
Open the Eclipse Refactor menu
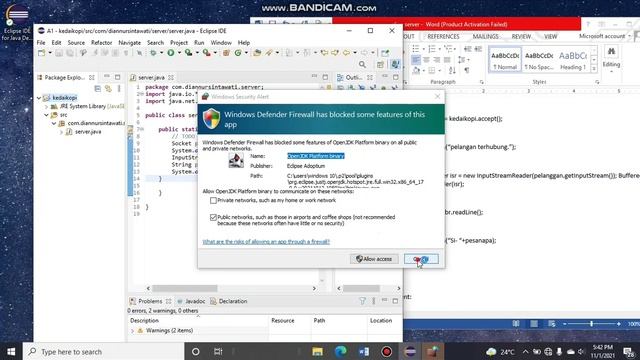coord(101,42)
